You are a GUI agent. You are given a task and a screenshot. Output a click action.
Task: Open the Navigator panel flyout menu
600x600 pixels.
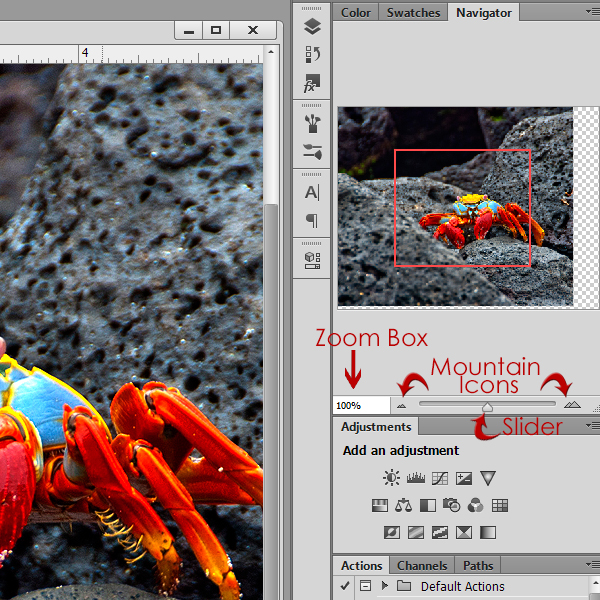click(592, 13)
